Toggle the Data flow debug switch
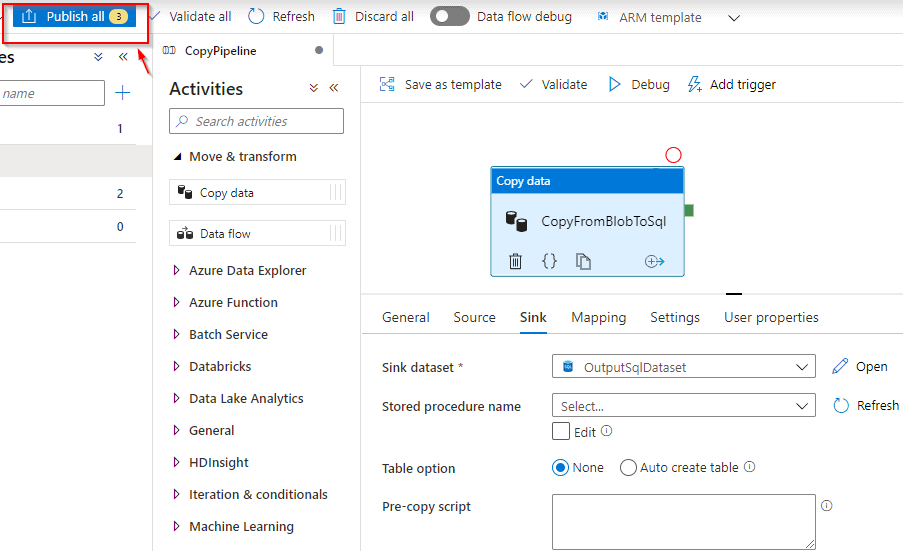This screenshot has width=903, height=551. click(450, 17)
